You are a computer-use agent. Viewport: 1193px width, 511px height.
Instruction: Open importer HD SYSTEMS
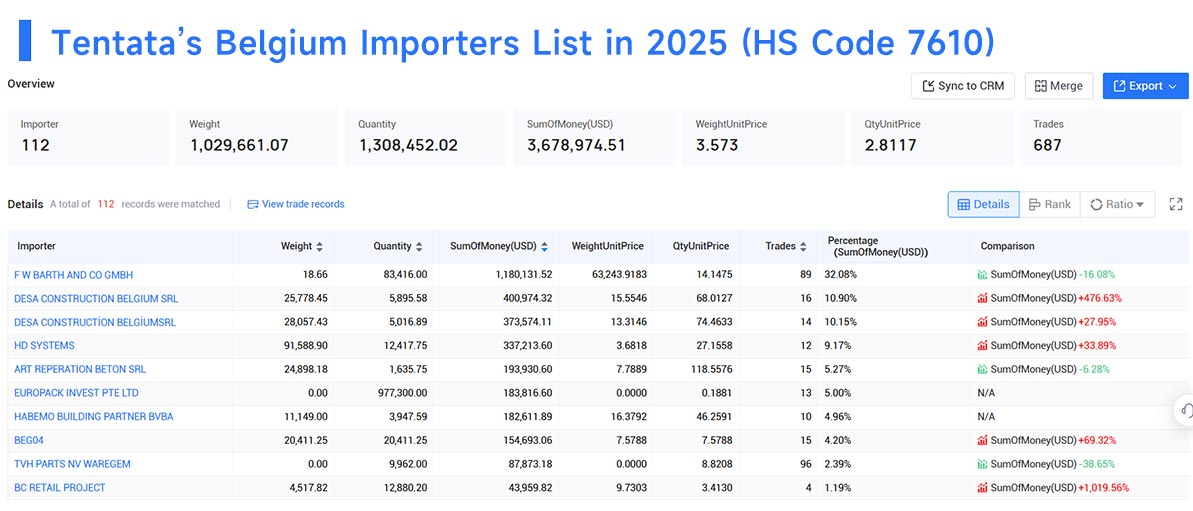click(x=44, y=345)
